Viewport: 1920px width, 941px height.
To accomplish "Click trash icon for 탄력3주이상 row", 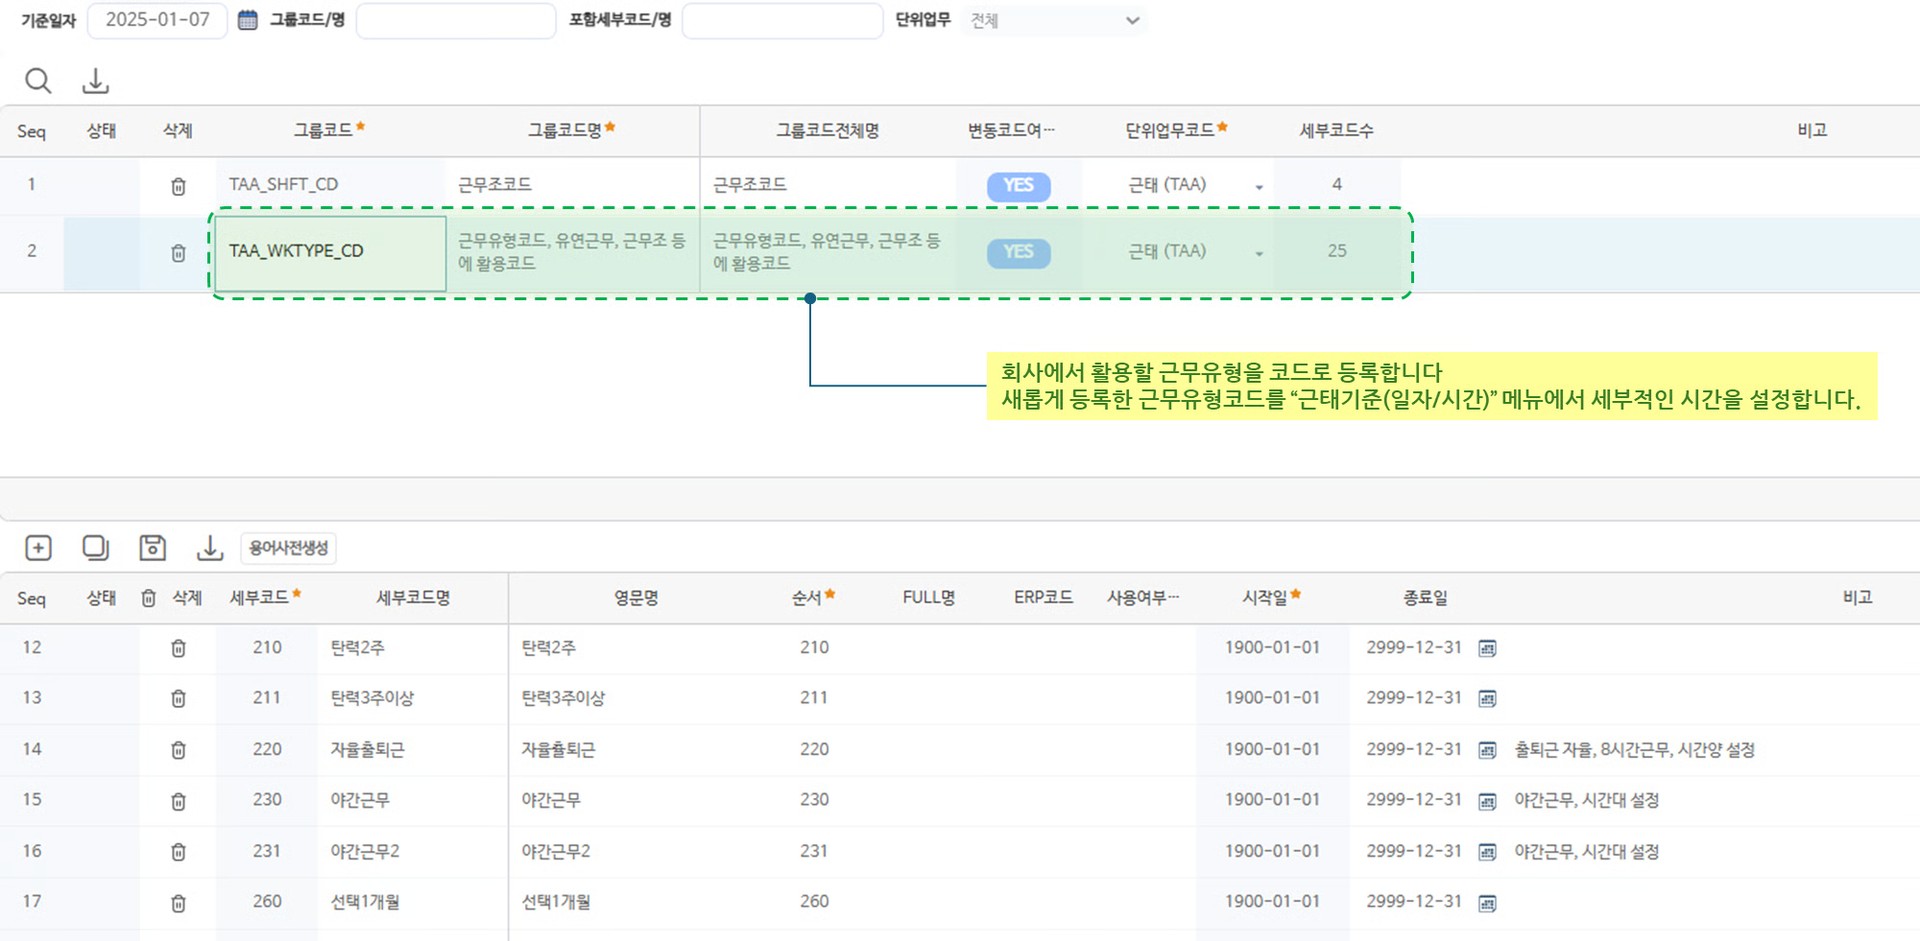I will coord(178,698).
